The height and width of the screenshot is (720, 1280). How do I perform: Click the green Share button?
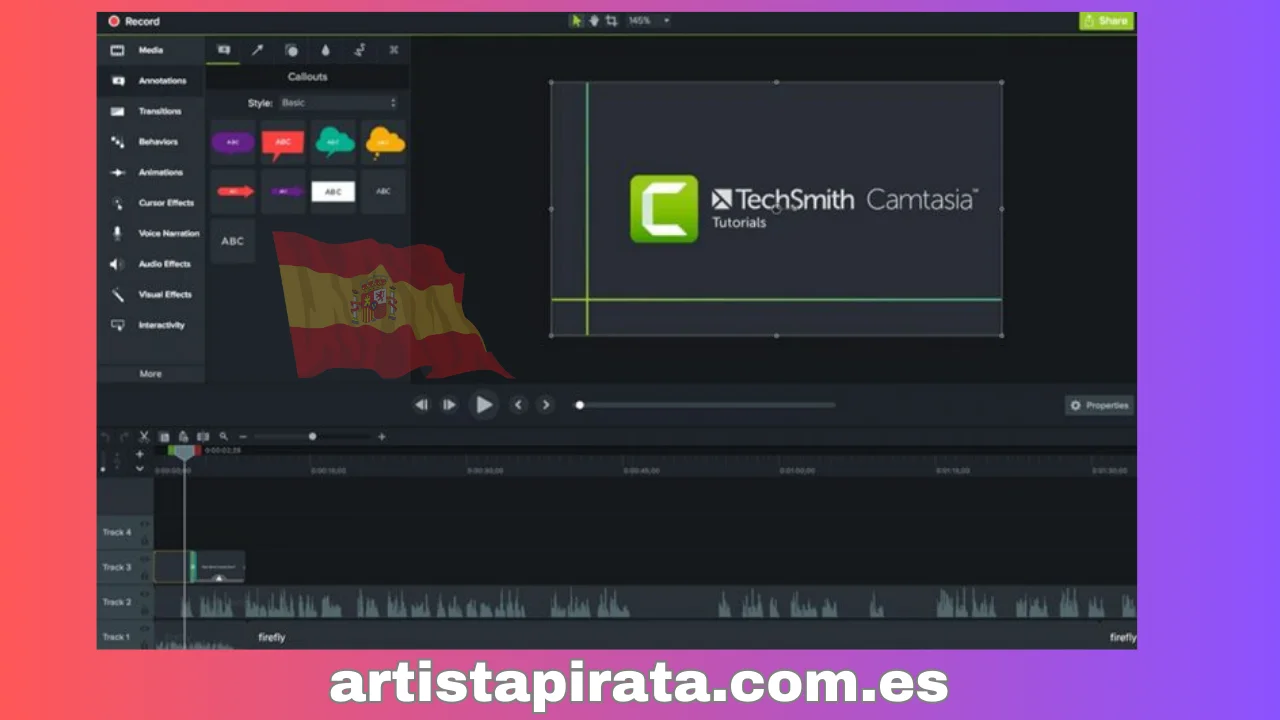1106,21
